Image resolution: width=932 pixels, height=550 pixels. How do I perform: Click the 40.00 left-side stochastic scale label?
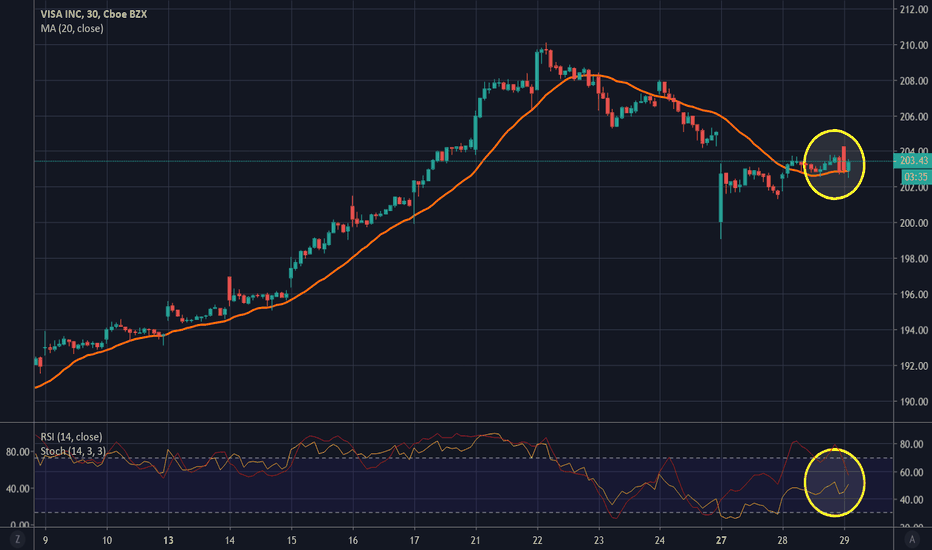tap(18, 489)
